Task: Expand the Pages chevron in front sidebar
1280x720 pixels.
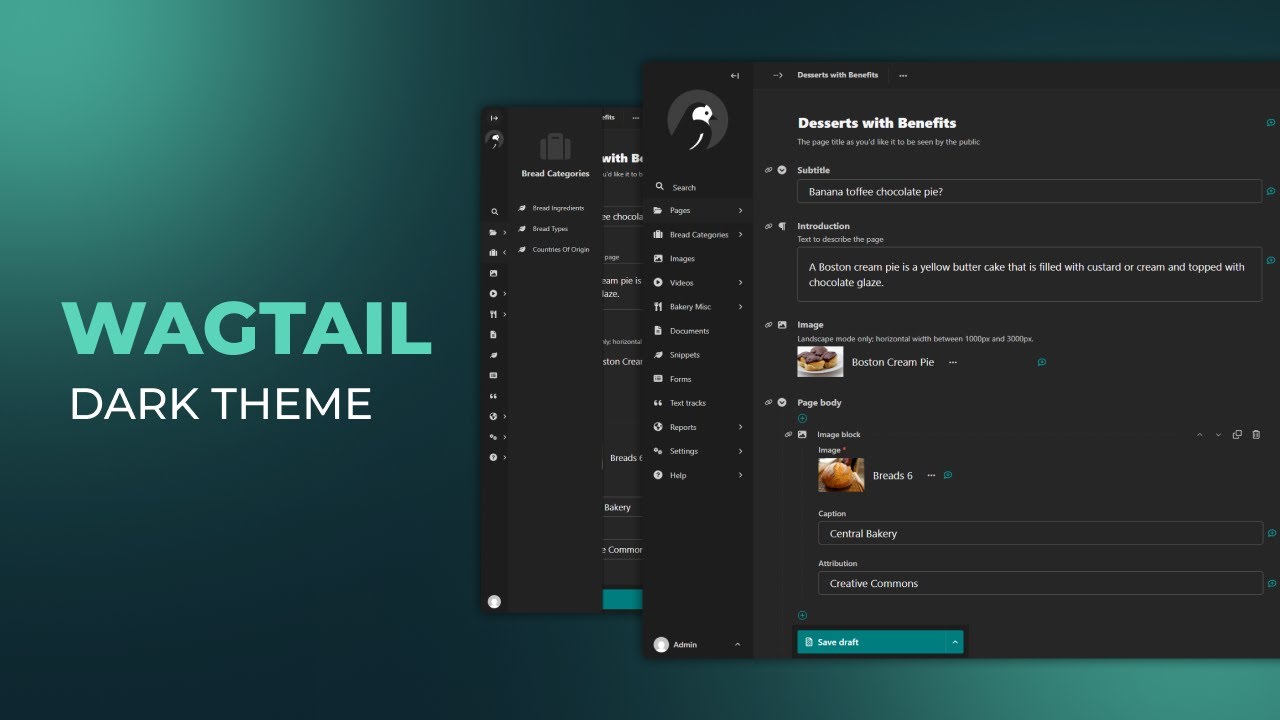Action: pyautogui.click(x=740, y=211)
